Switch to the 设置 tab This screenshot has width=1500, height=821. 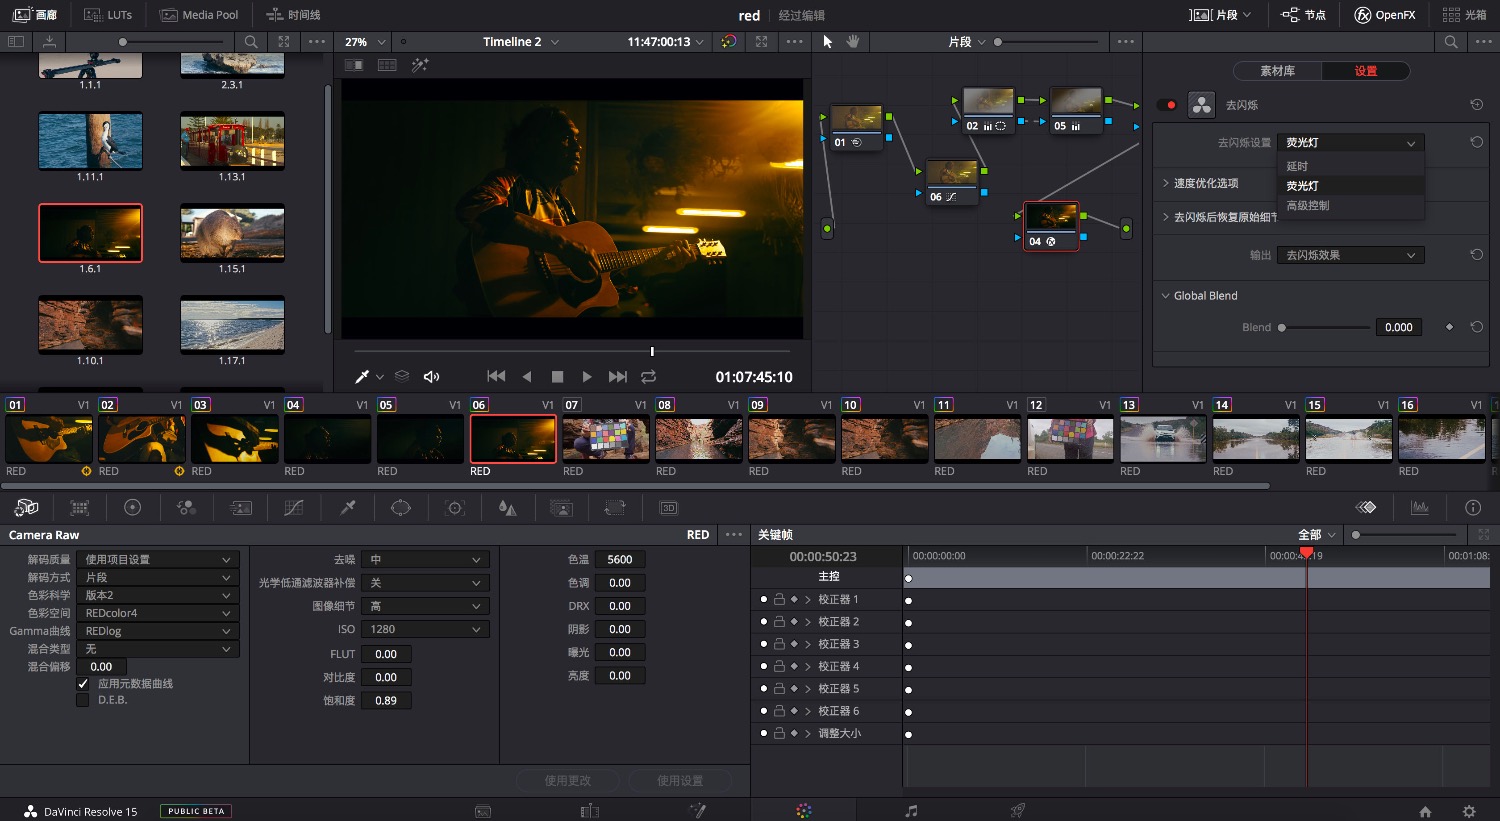[x=1366, y=71]
